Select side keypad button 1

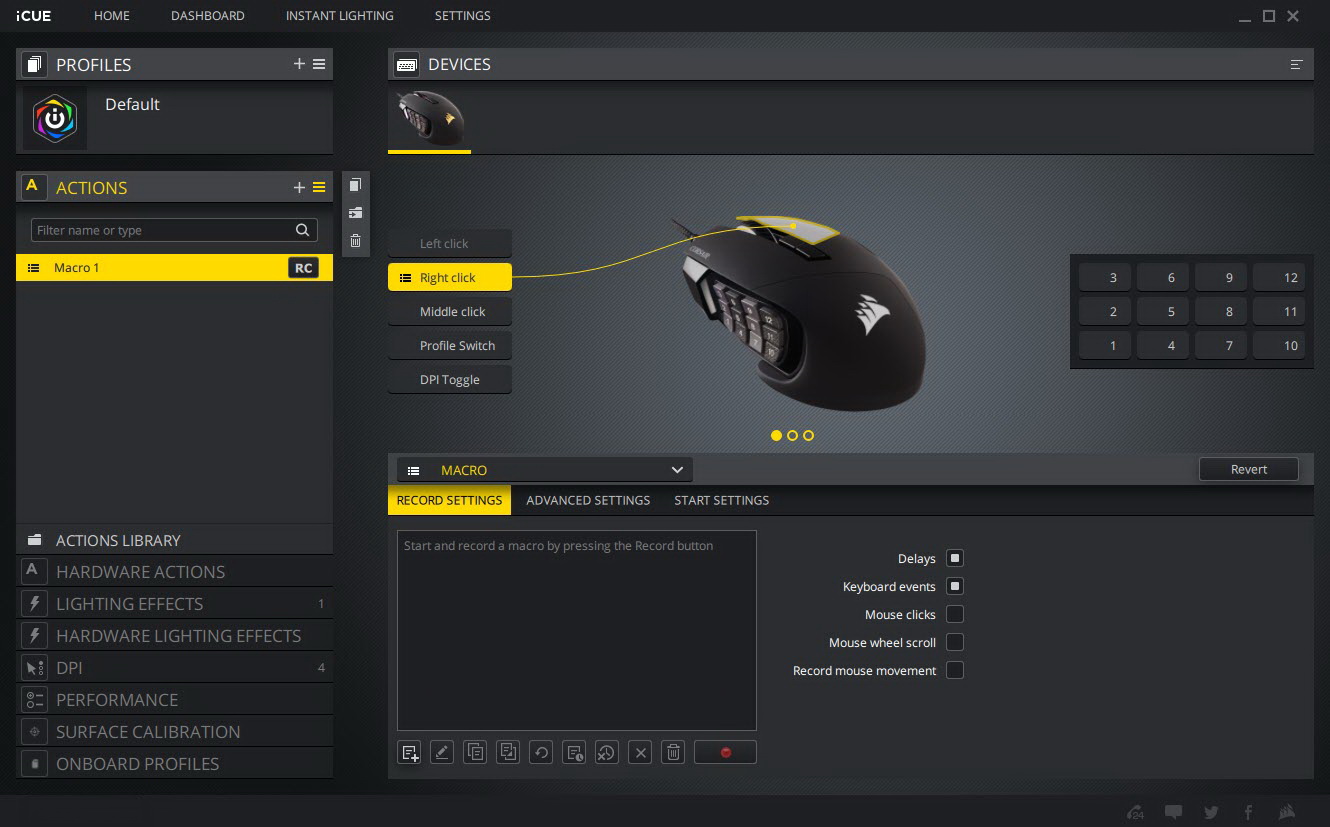click(x=1105, y=346)
